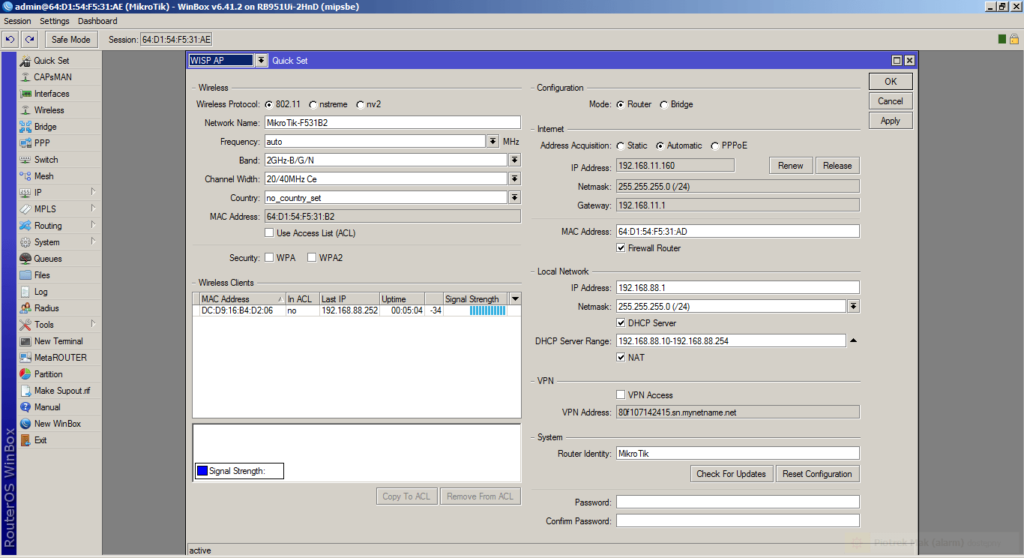Toggle the VPN Access checkbox
Viewport: 1024px width, 558px height.
pyautogui.click(x=621, y=395)
